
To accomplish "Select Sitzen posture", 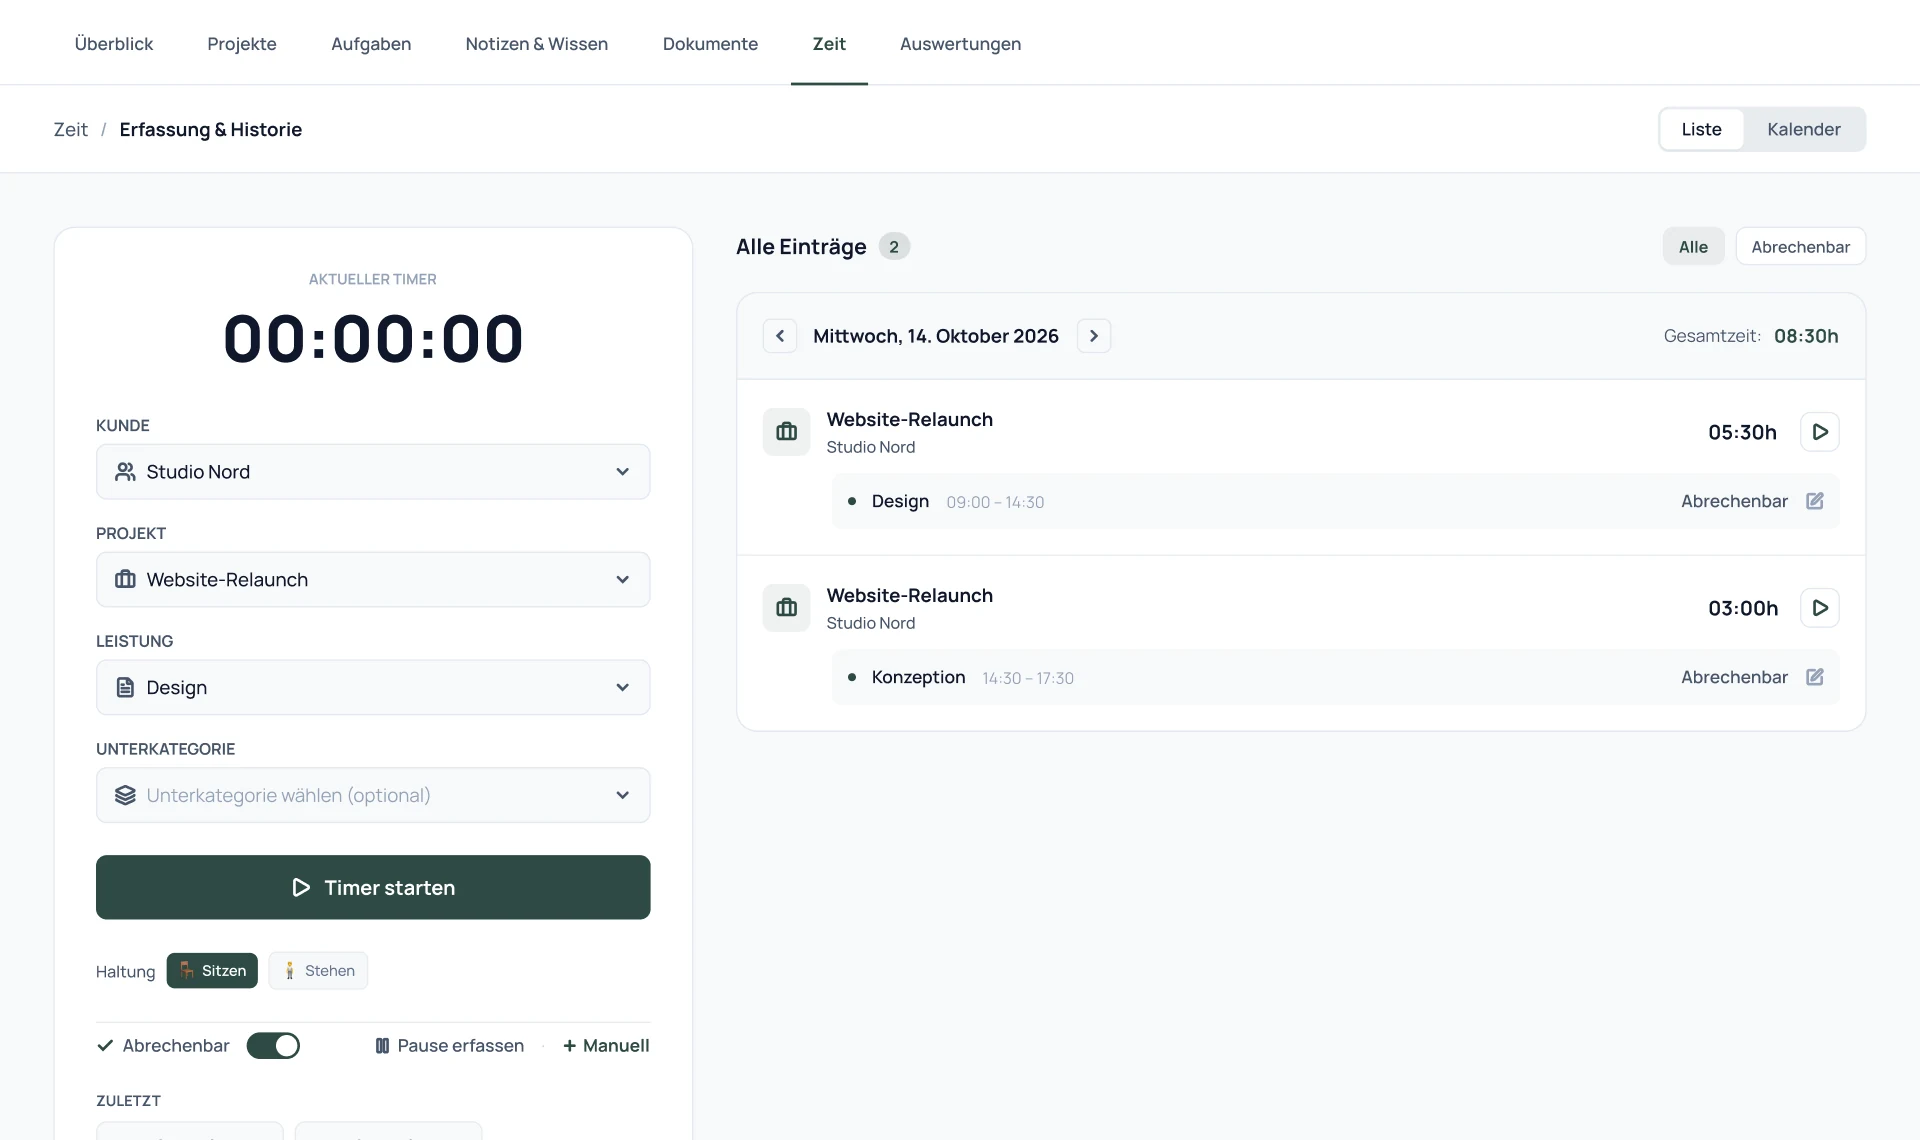I will [x=212, y=971].
